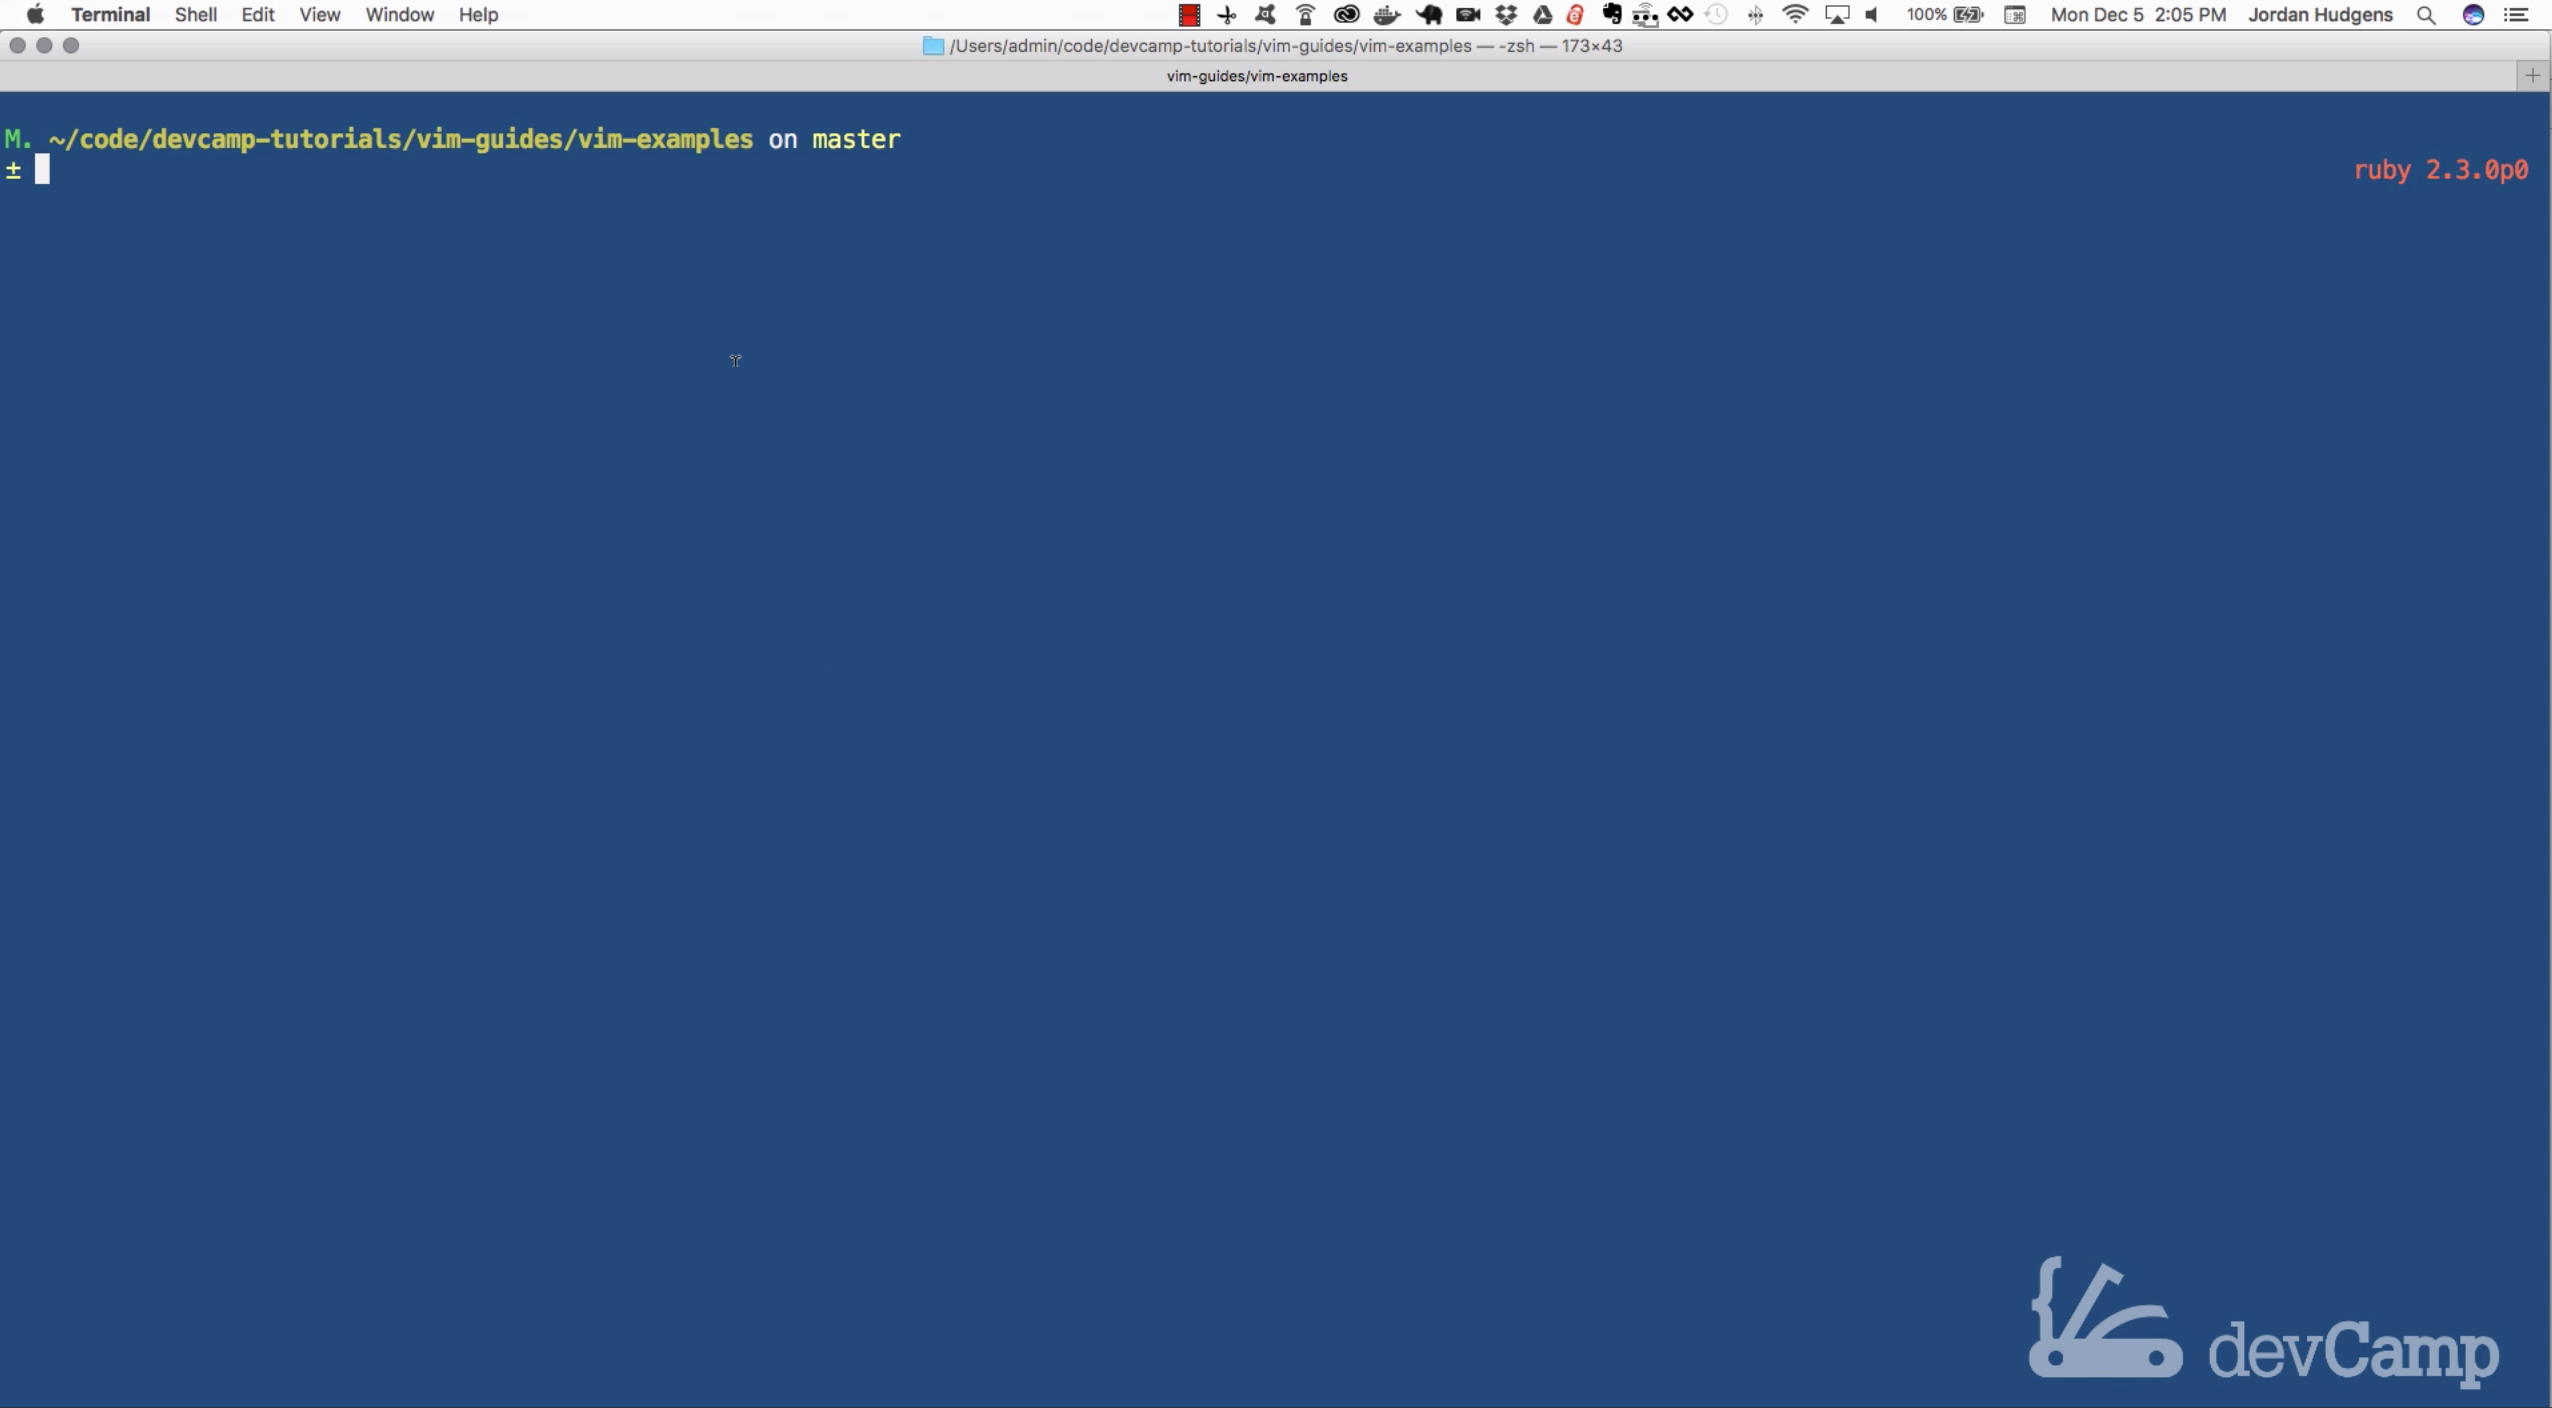The height and width of the screenshot is (1408, 2552).
Task: Add new terminal tab with plus button
Action: pos(2532,76)
